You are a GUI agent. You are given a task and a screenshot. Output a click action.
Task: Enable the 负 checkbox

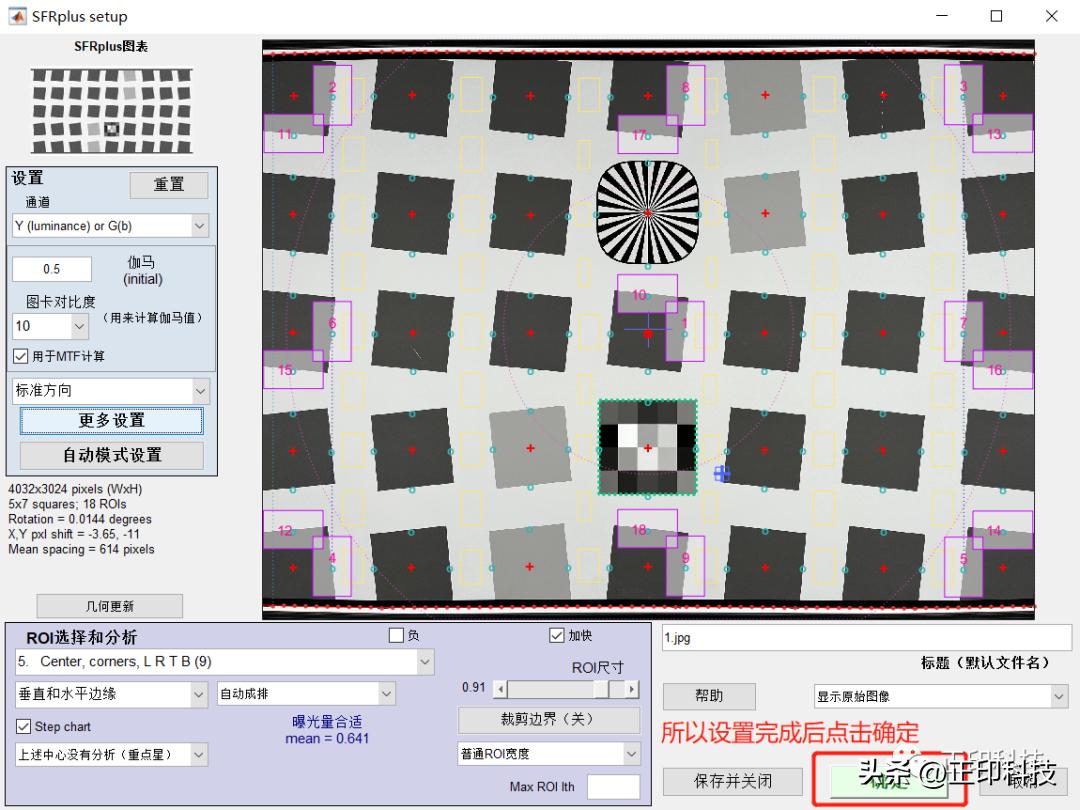(x=396, y=635)
